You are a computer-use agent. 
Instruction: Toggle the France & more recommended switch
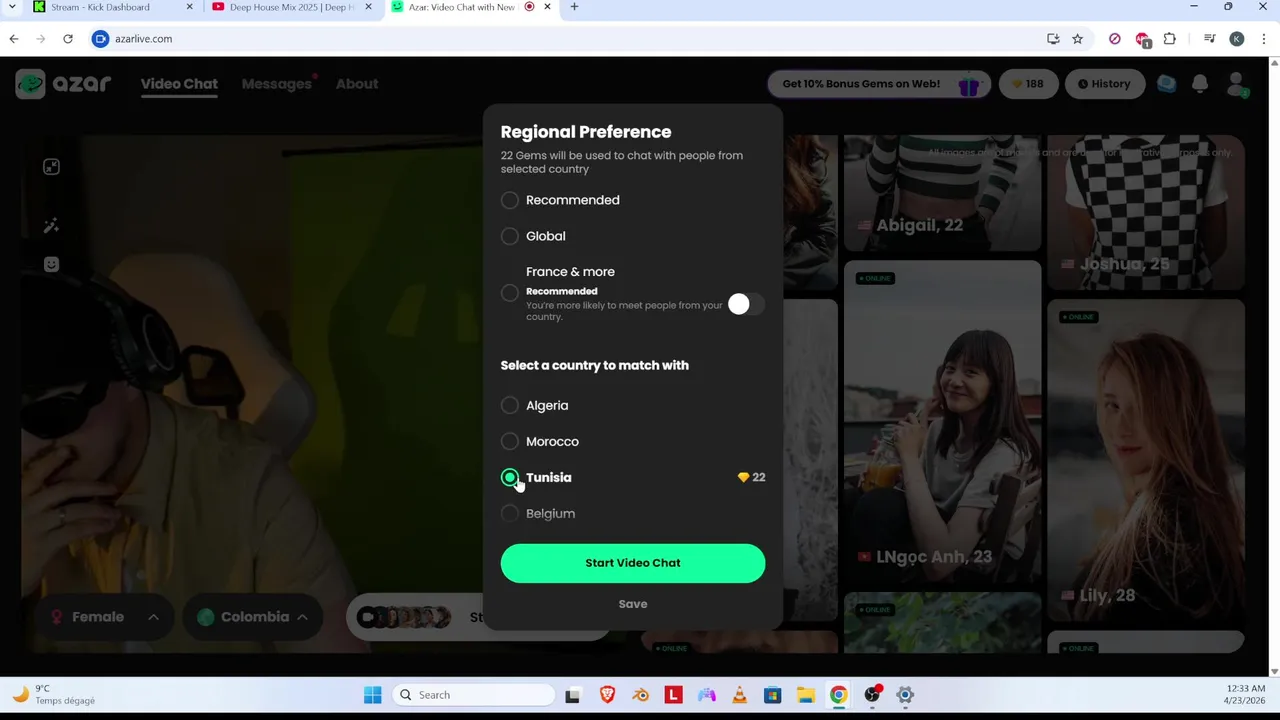(x=746, y=304)
